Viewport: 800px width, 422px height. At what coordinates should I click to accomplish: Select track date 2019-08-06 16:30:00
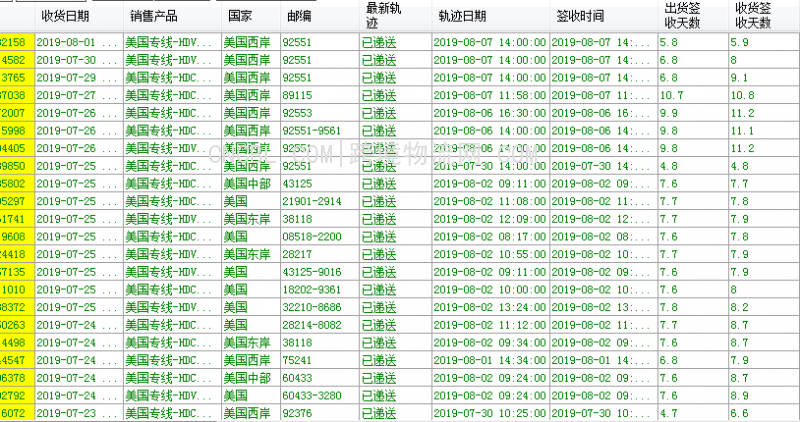click(490, 113)
